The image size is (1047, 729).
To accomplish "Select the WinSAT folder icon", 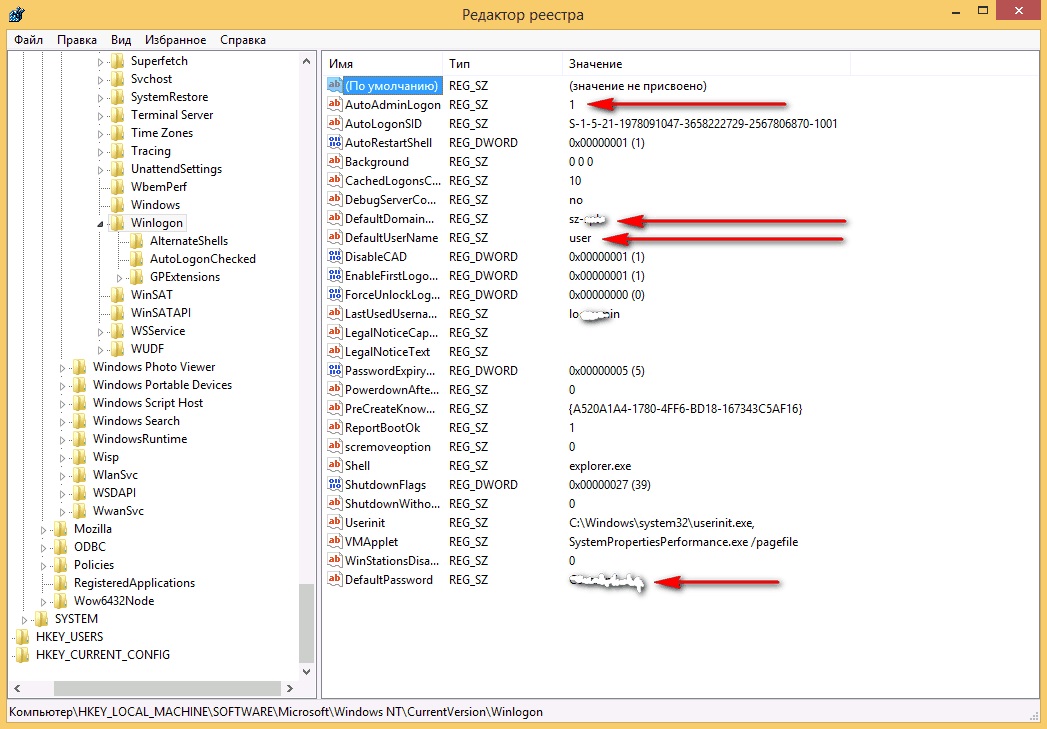I will (118, 294).
